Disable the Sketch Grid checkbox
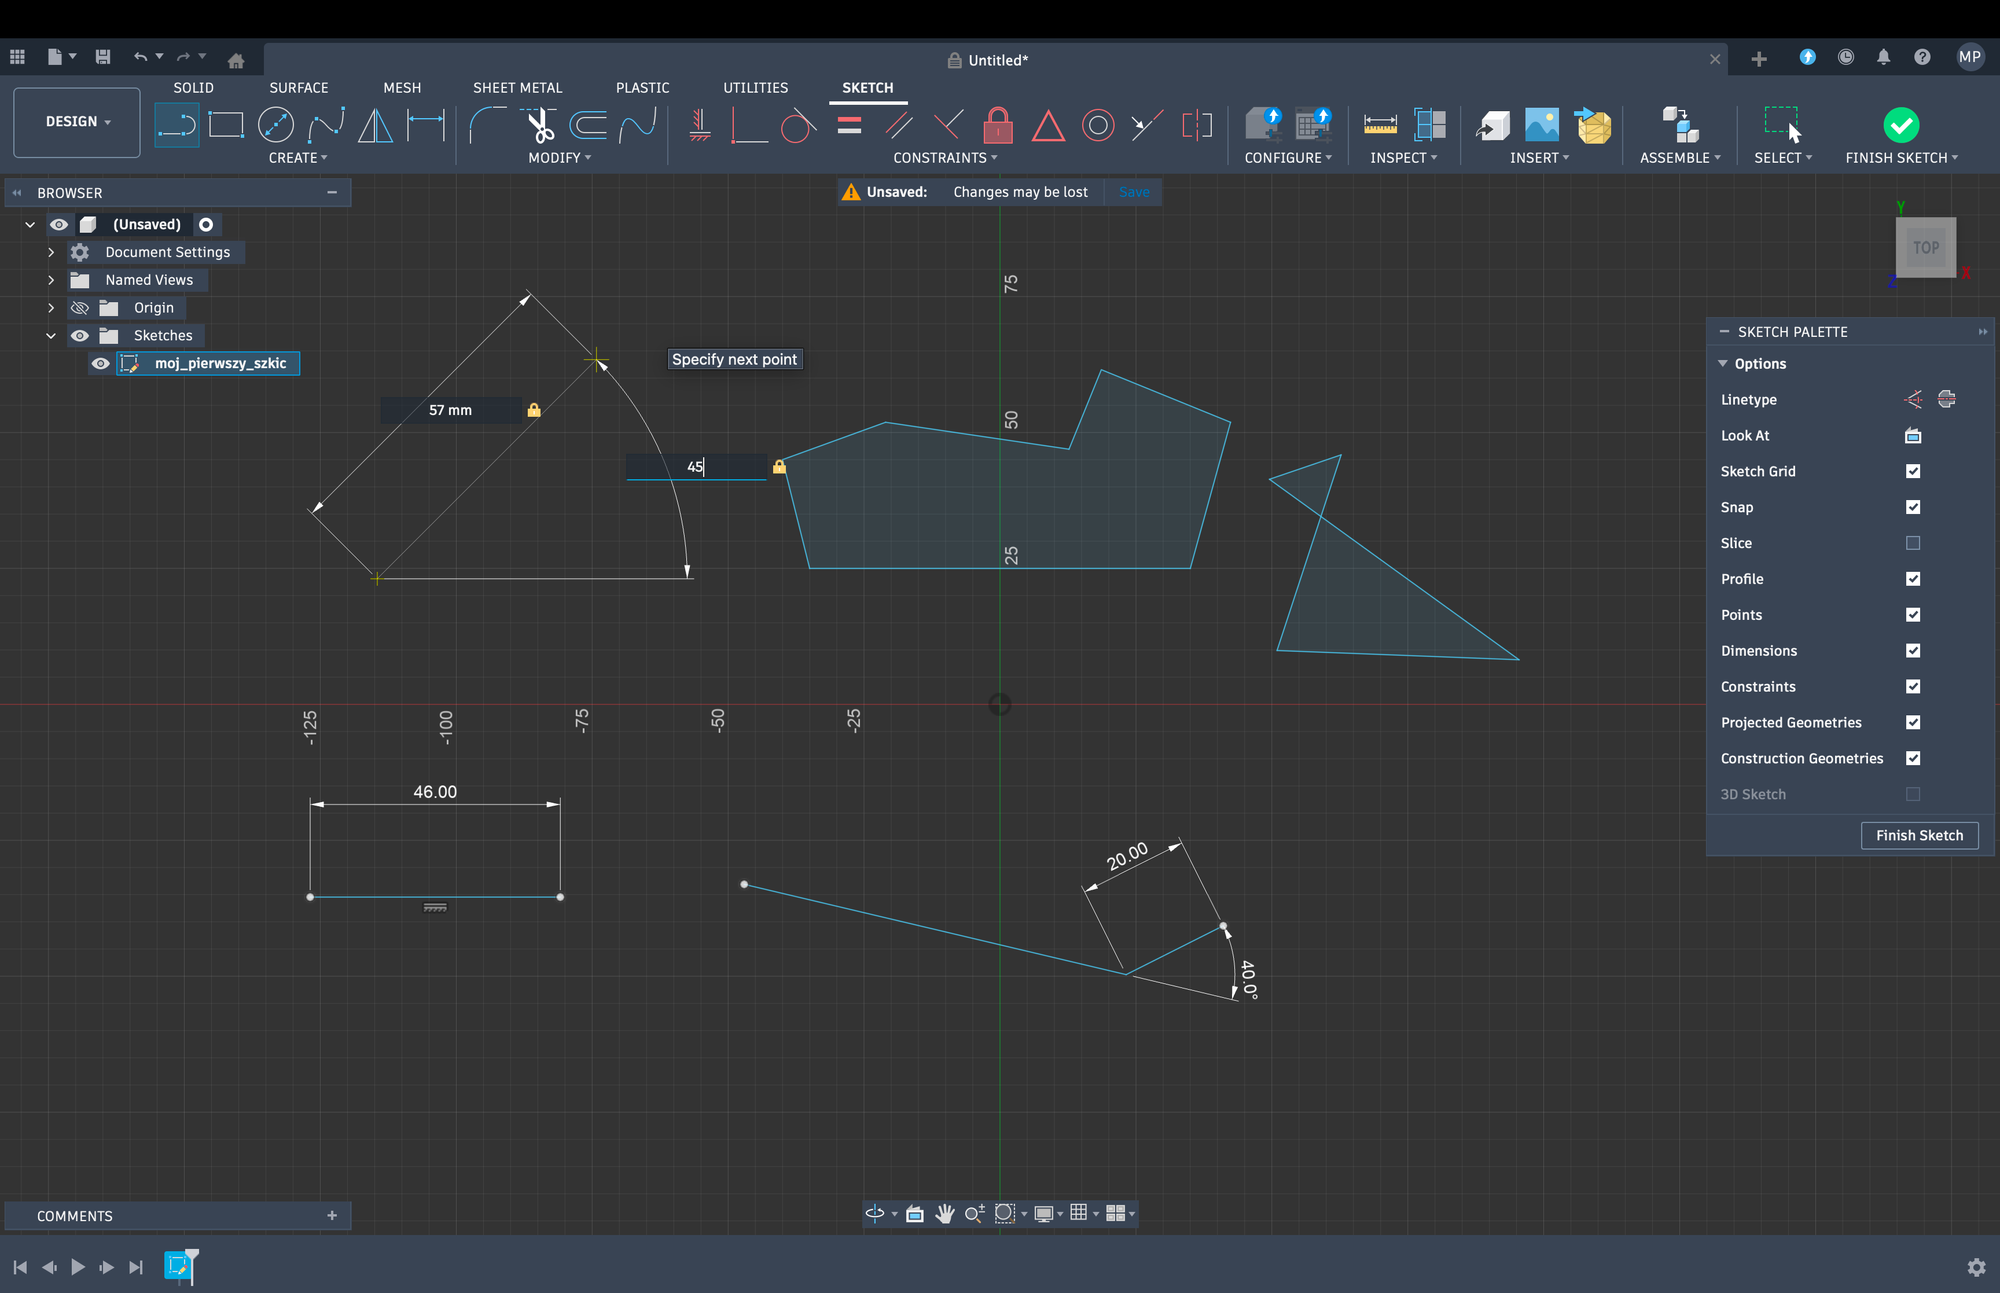Viewport: 2000px width, 1293px height. [1913, 471]
